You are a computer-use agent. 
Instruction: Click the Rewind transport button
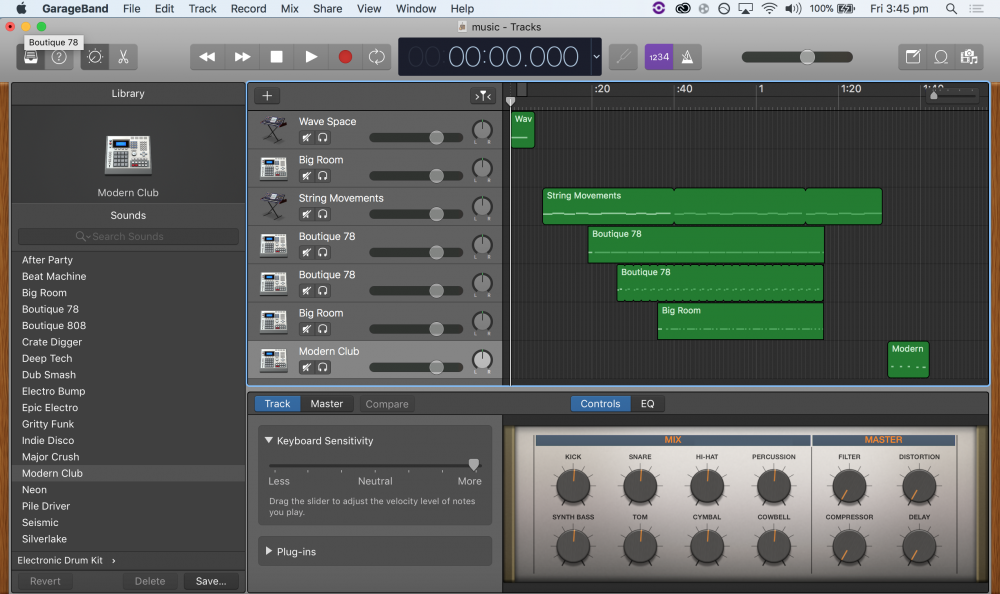pos(207,57)
